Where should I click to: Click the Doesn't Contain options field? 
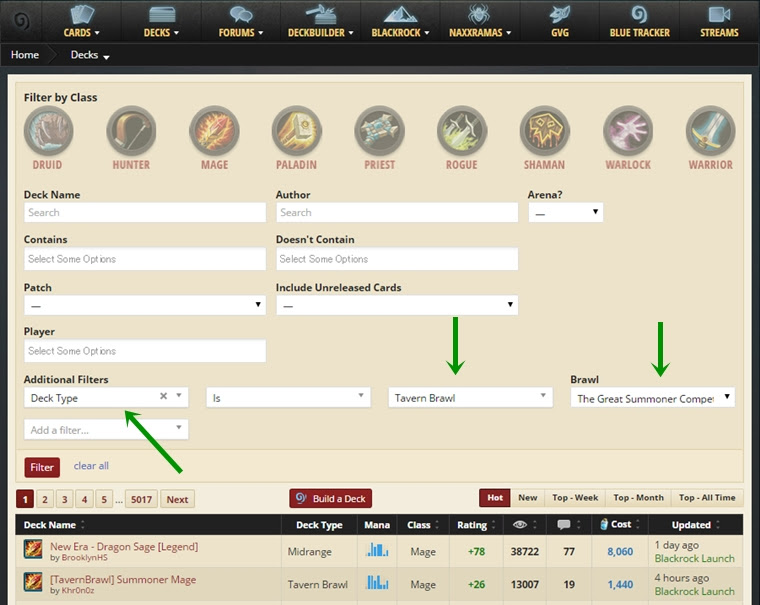(x=397, y=259)
